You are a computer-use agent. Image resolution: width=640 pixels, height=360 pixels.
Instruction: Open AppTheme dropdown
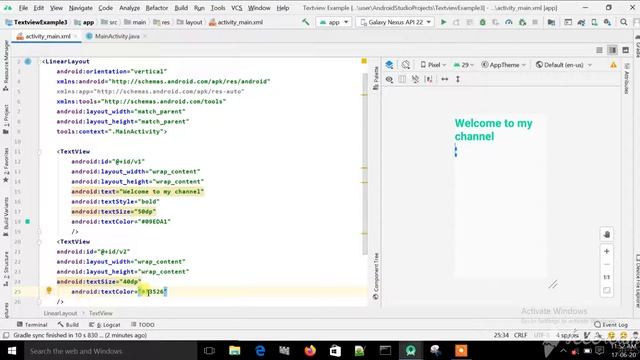(x=504, y=65)
